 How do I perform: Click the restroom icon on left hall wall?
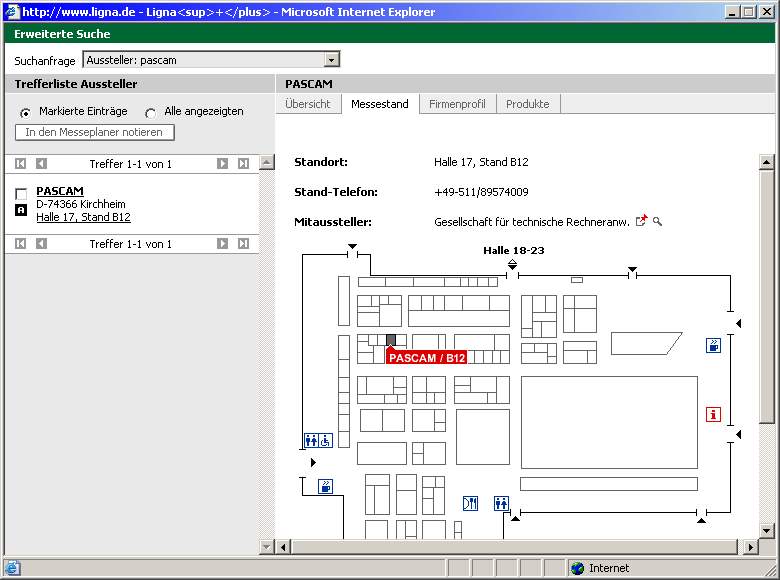pos(311,440)
